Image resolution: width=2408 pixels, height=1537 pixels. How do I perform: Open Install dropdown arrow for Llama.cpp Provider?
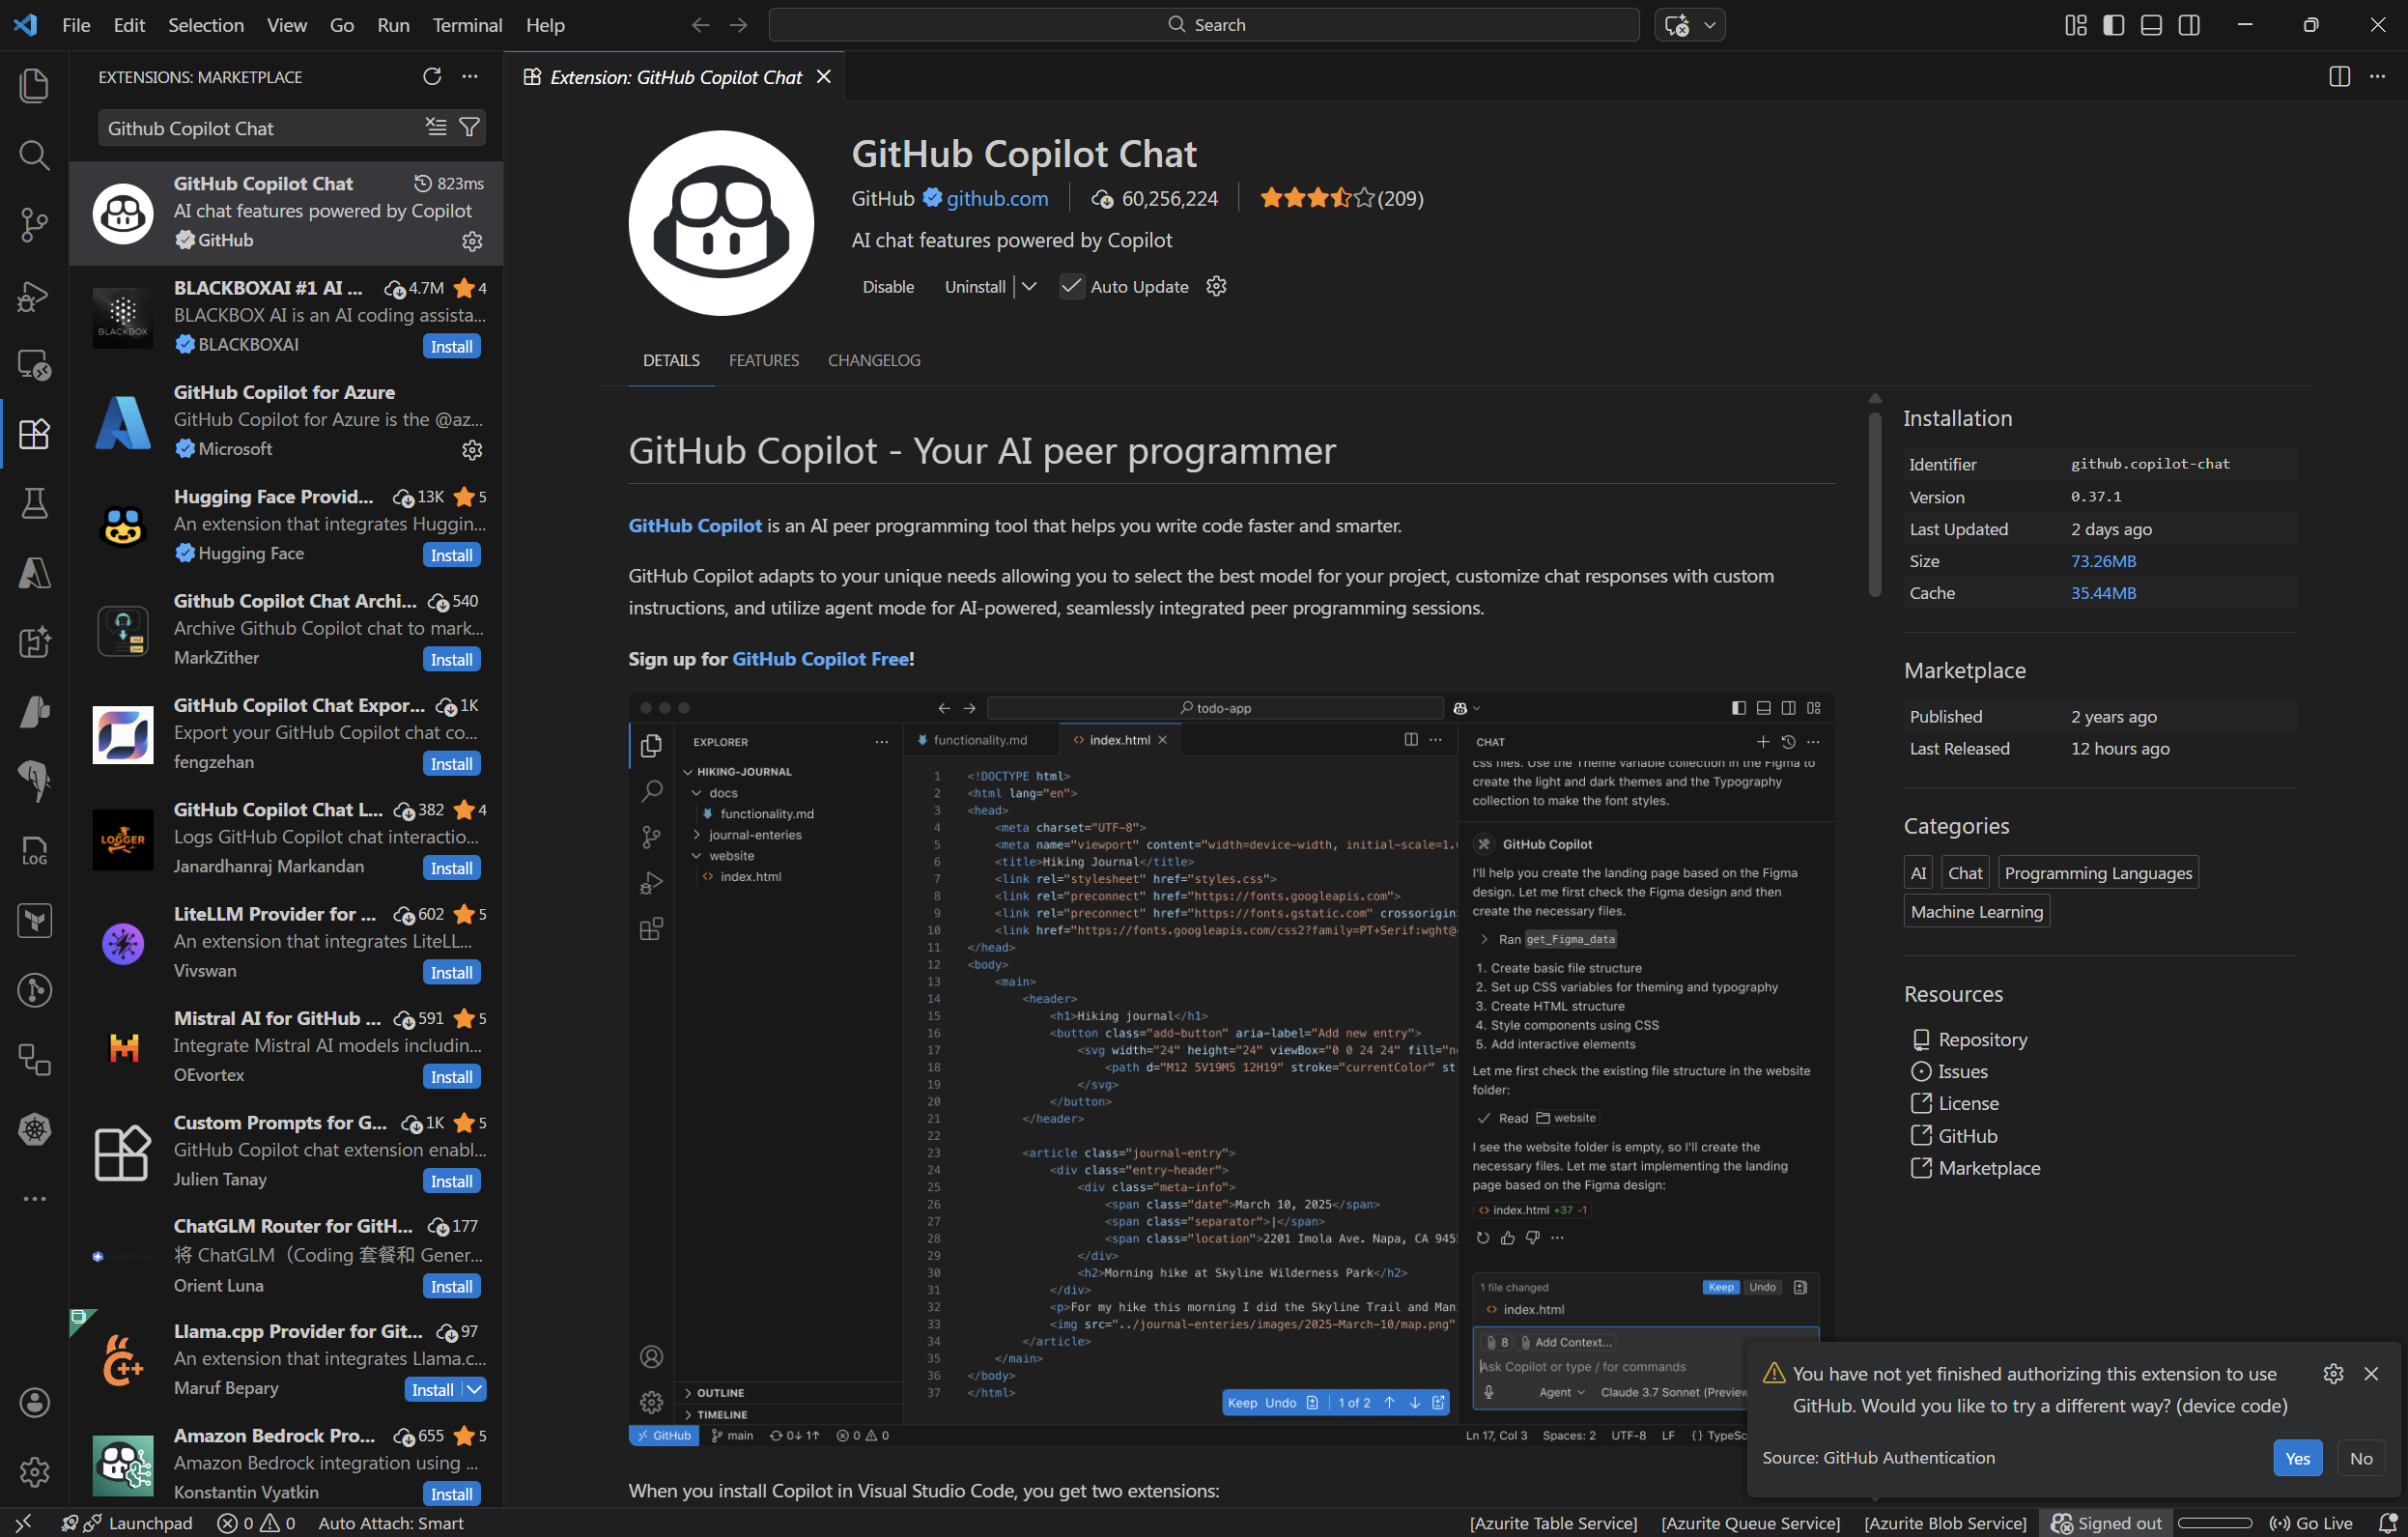(x=475, y=1389)
